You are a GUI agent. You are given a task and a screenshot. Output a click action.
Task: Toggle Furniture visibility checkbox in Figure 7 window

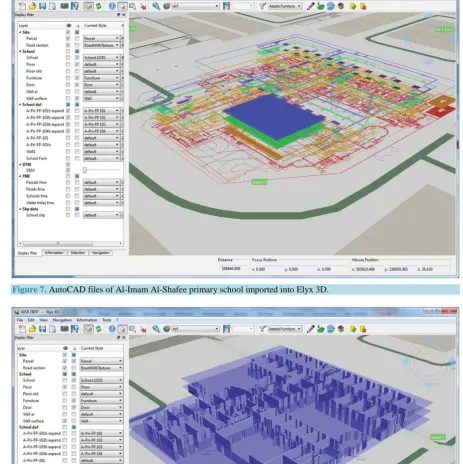point(68,78)
